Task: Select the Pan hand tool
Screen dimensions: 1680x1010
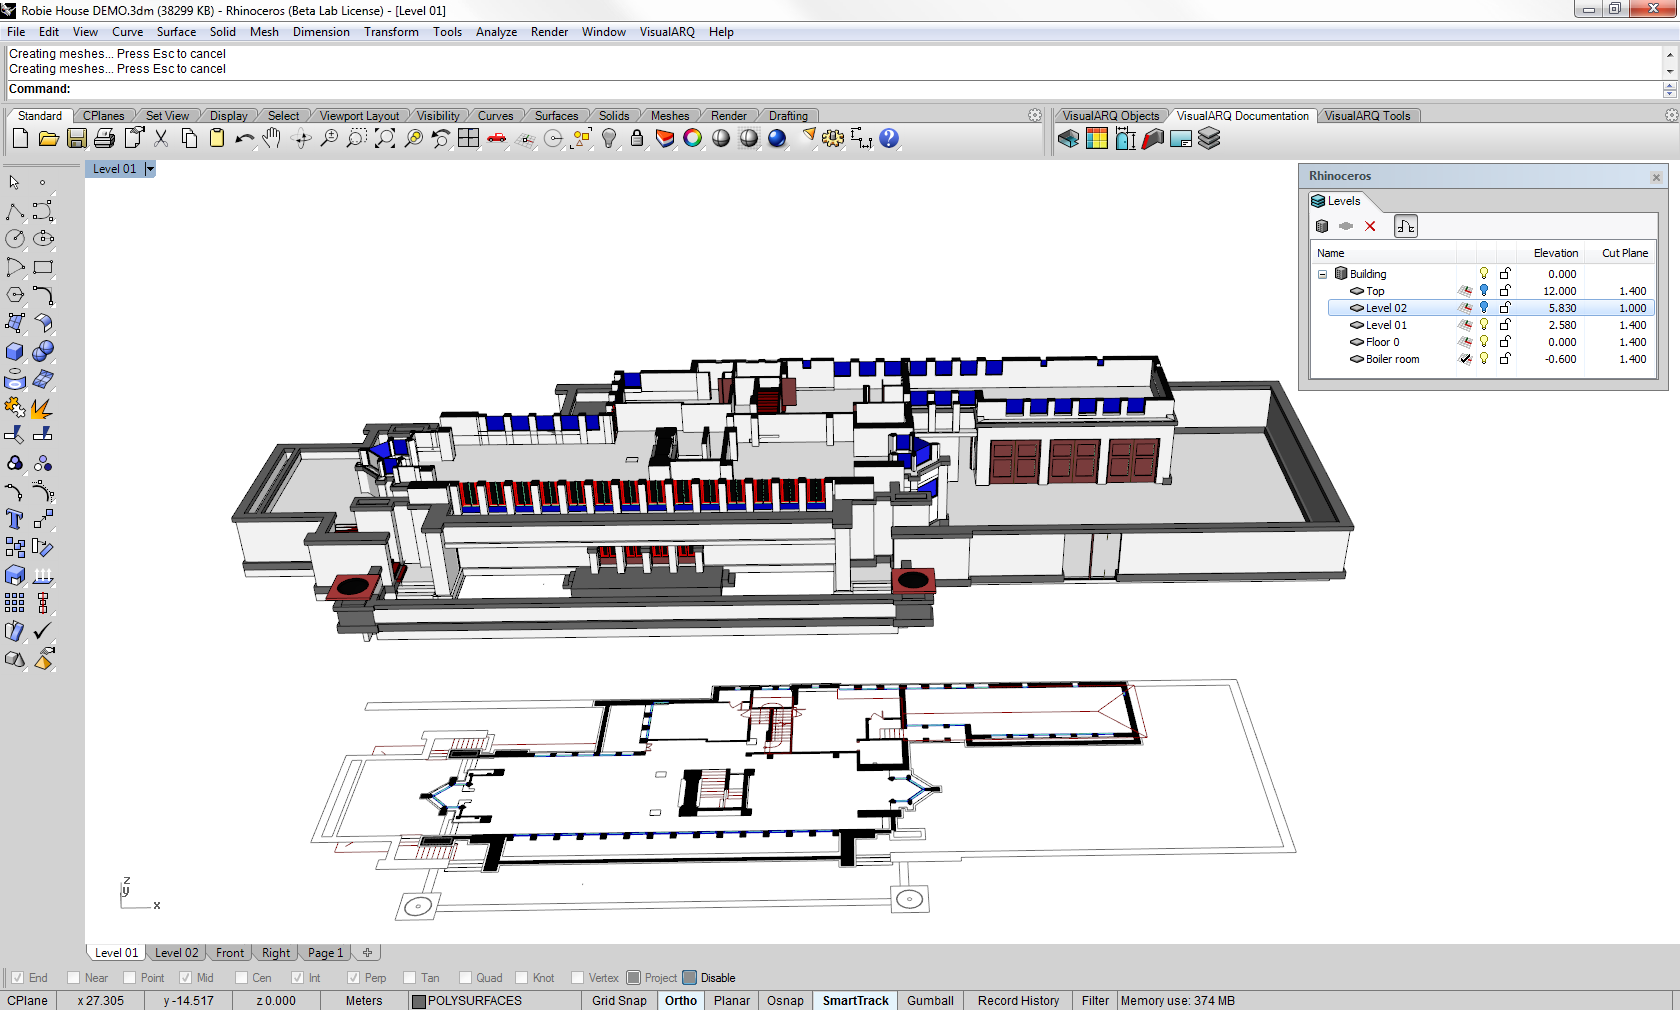Action: click(272, 139)
